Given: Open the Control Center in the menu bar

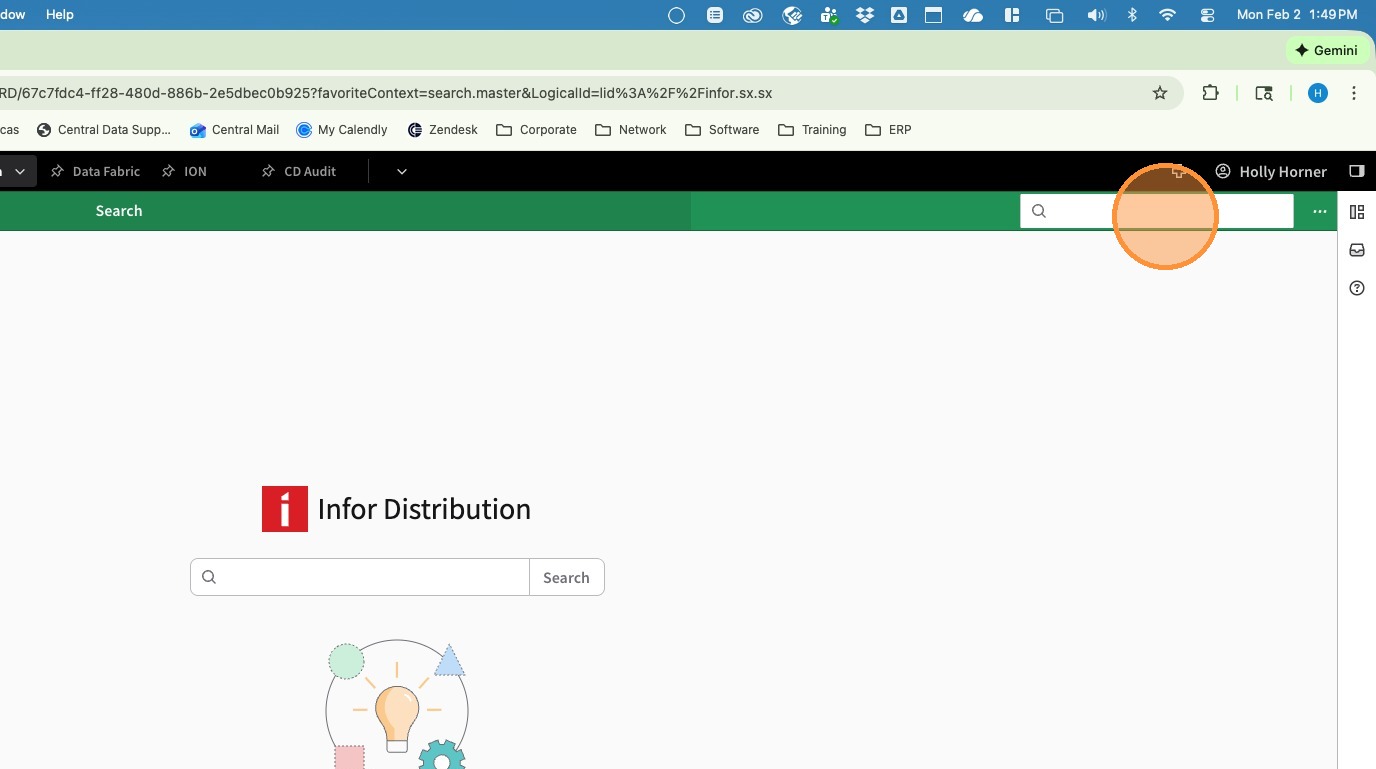Looking at the screenshot, I should [1207, 15].
